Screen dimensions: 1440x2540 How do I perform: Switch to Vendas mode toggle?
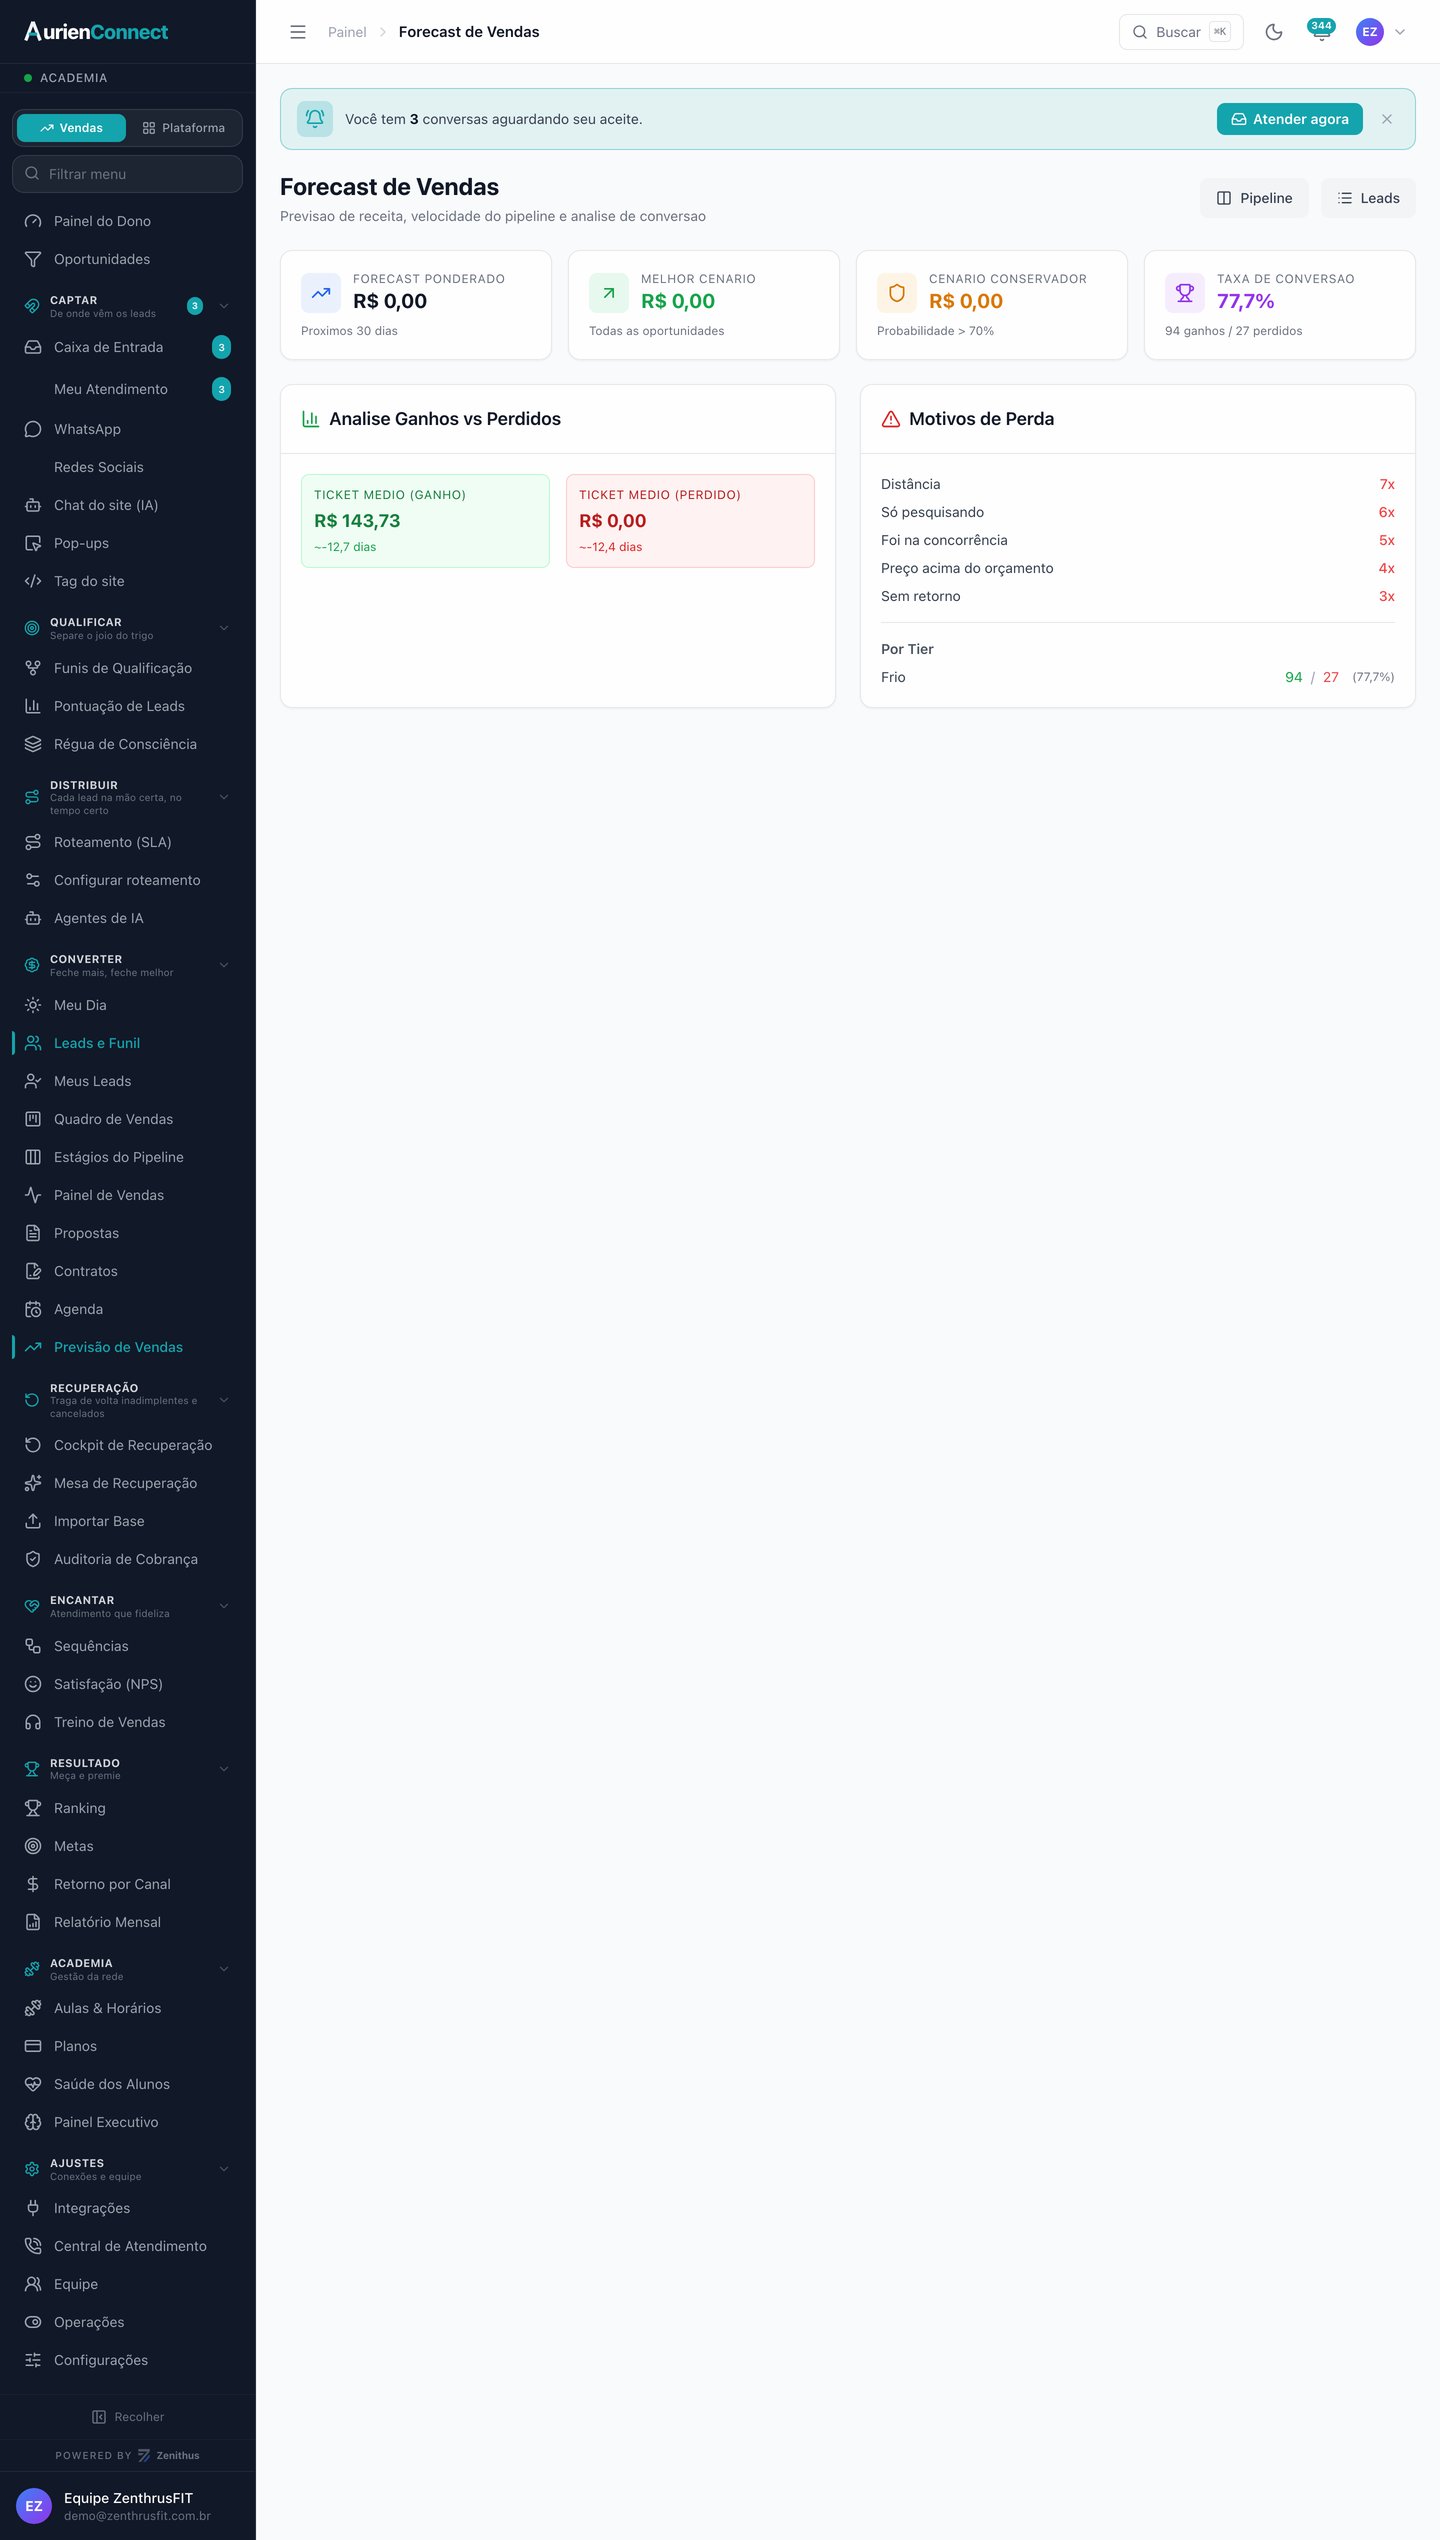(x=71, y=128)
